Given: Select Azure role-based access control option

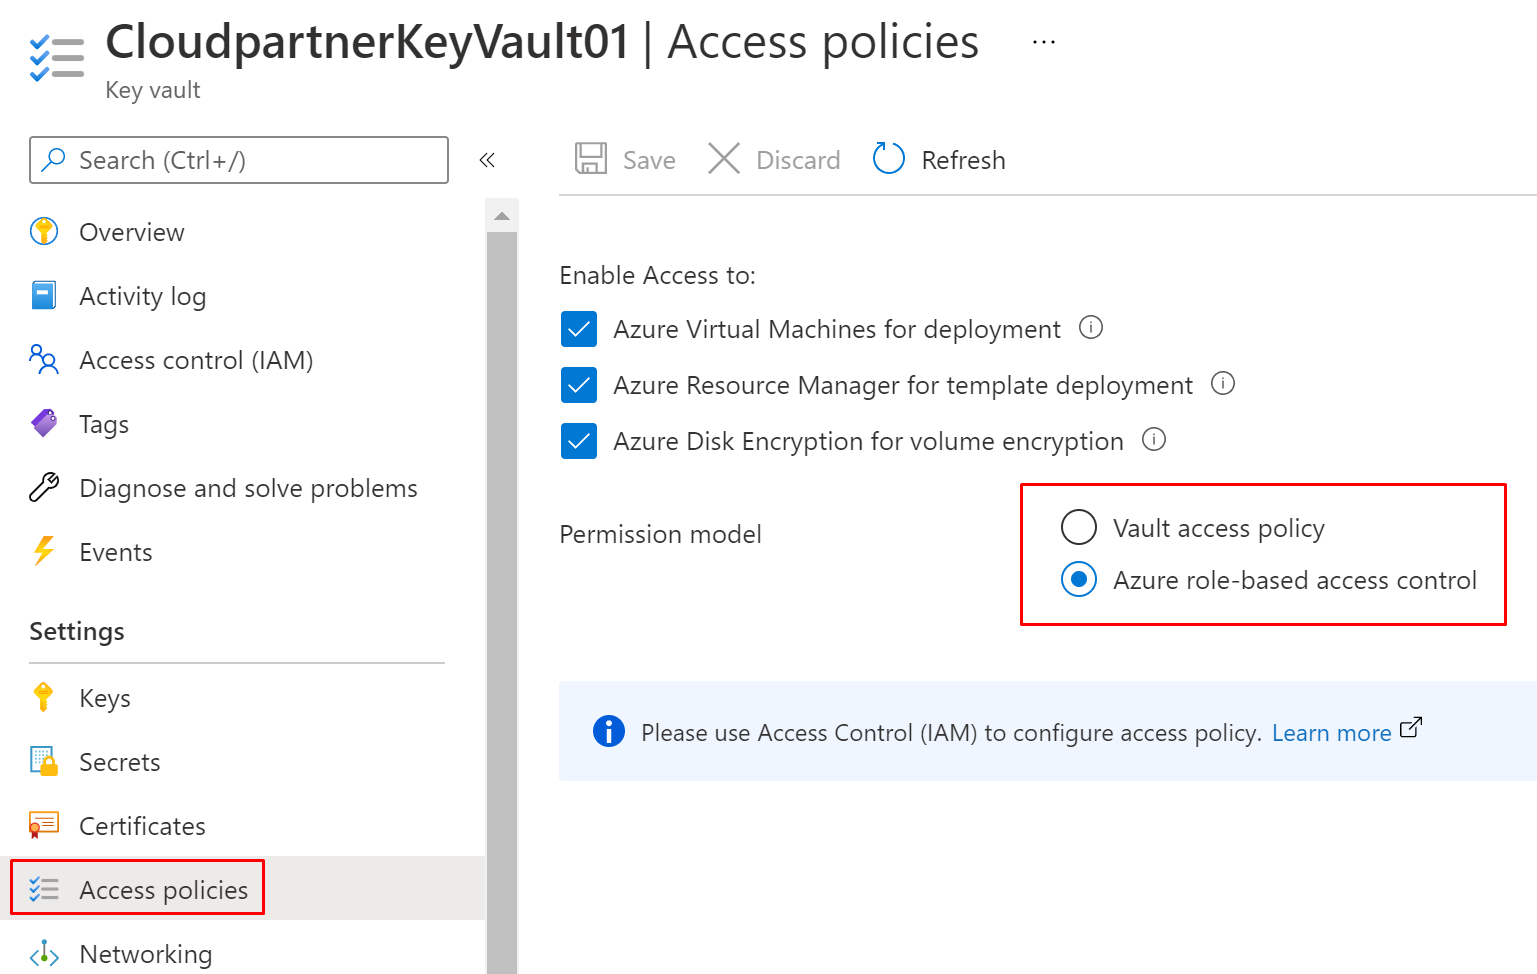Looking at the screenshot, I should click(1079, 579).
